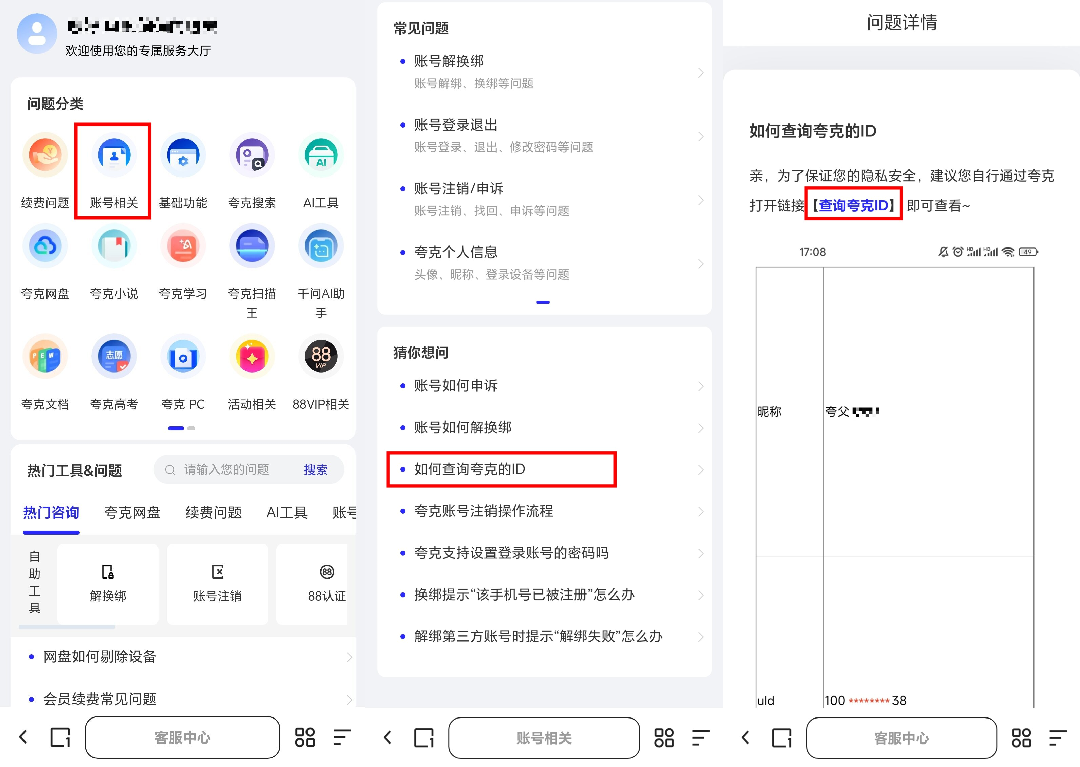Go back in the 客服中心 left panel
Image resolution: width=1080 pixels, height=767 pixels.
click(23, 737)
